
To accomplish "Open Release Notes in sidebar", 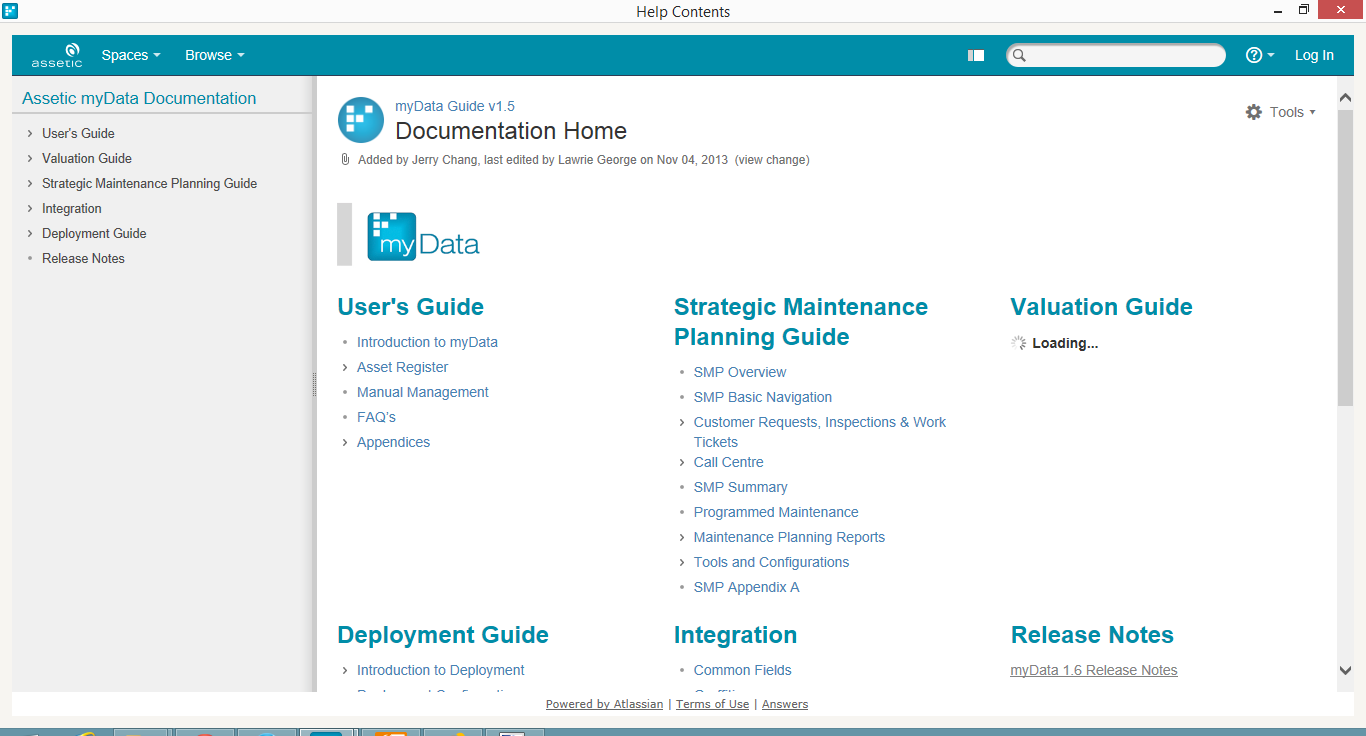I will click(83, 258).
